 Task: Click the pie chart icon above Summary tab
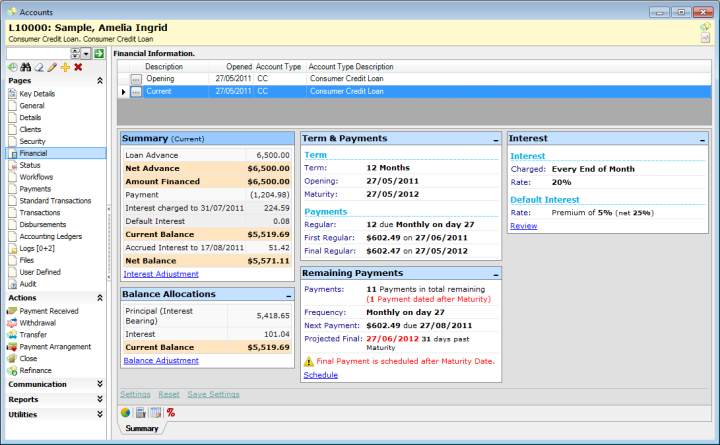[x=125, y=412]
